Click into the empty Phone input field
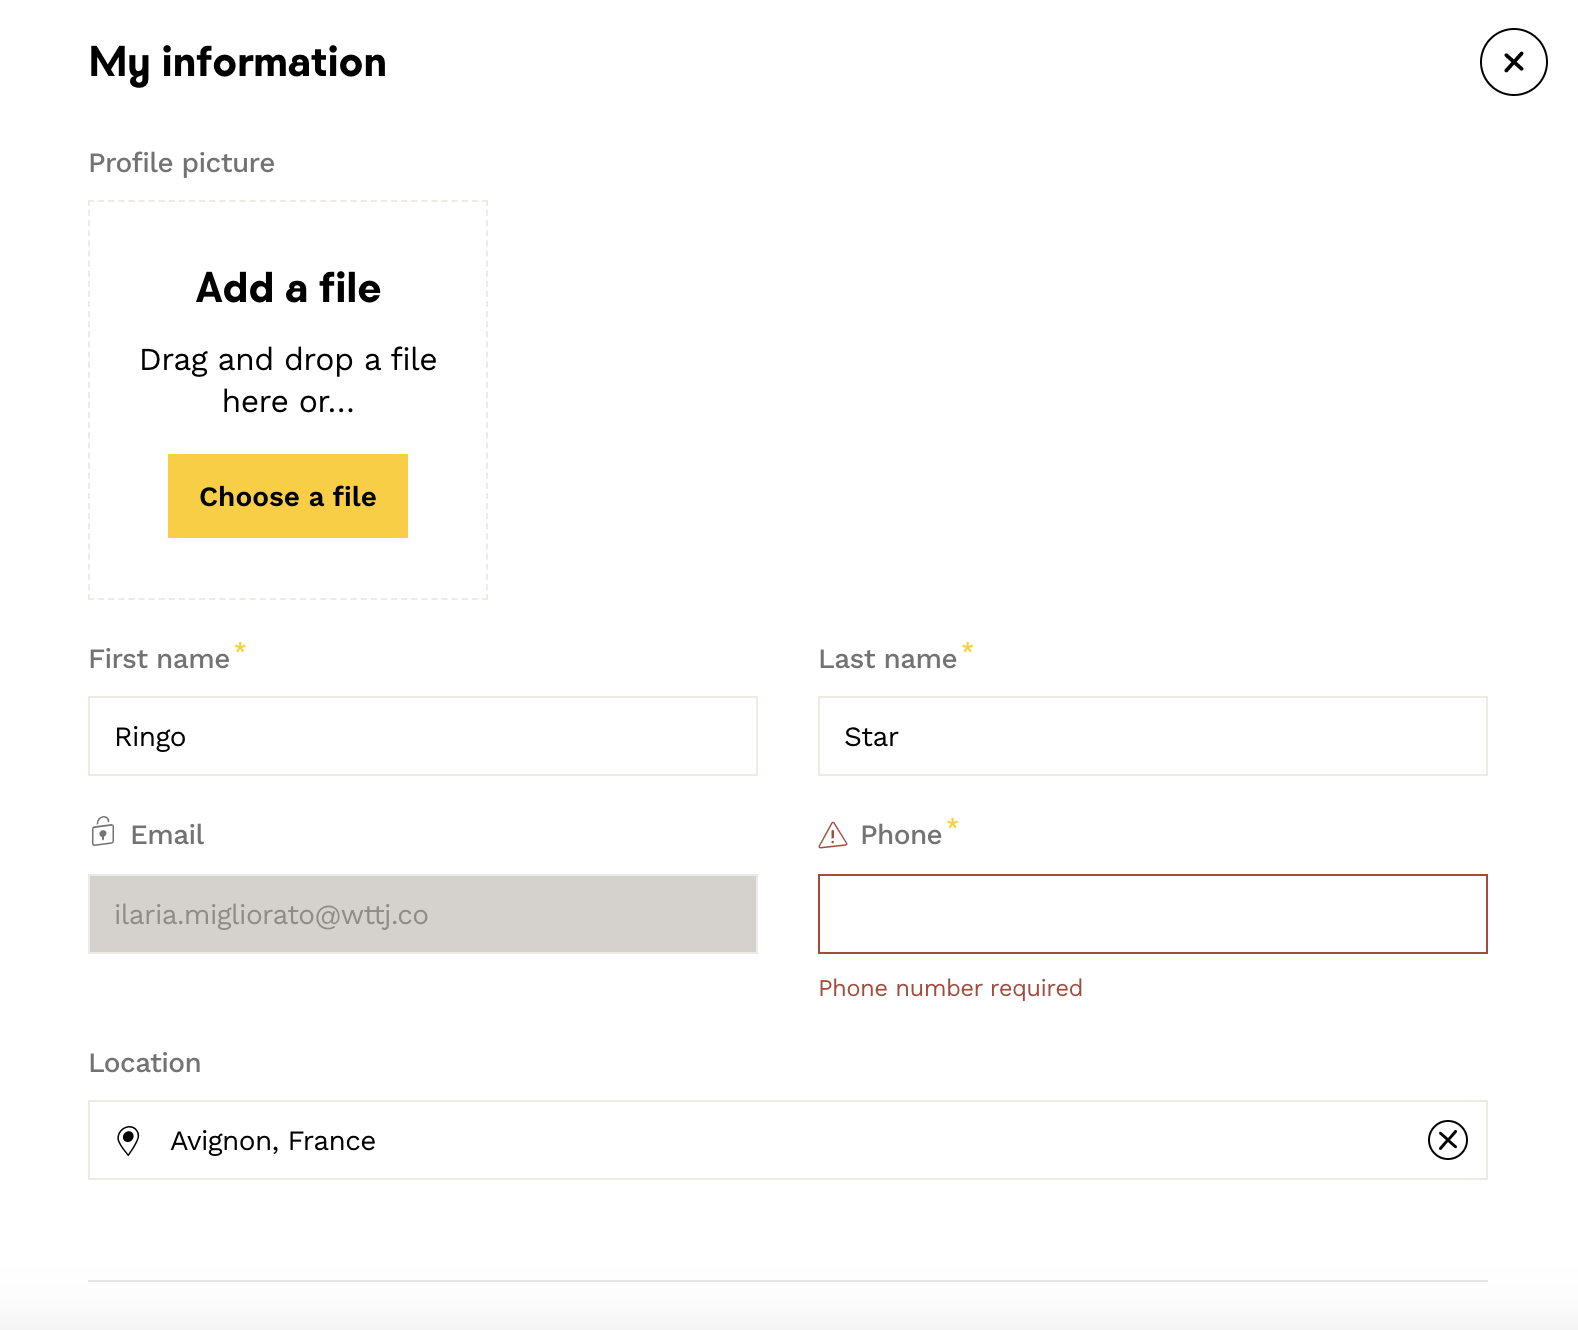Viewport: 1578px width, 1330px height. tap(1152, 914)
